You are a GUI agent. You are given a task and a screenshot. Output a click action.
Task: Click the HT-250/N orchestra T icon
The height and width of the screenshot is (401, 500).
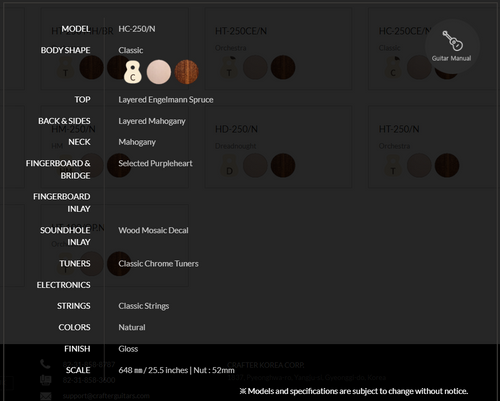[393, 166]
